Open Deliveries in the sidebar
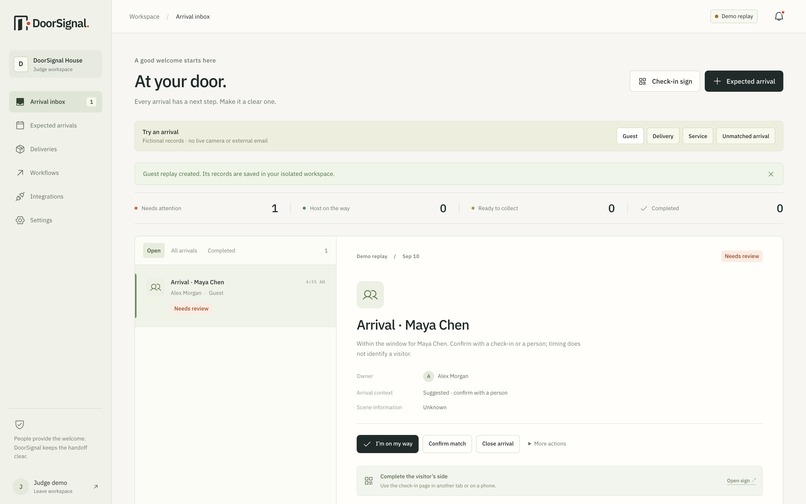Image resolution: width=806 pixels, height=504 pixels. click(56, 149)
